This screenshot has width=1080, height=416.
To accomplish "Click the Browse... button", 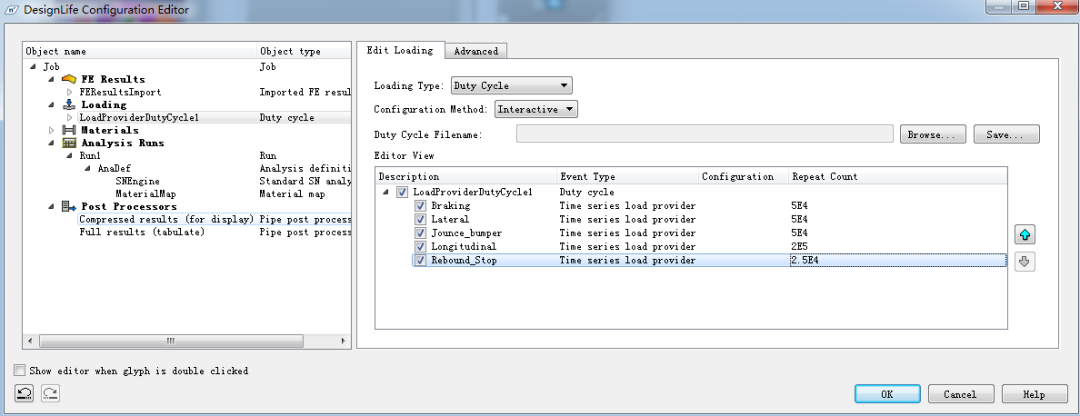I will (x=933, y=134).
